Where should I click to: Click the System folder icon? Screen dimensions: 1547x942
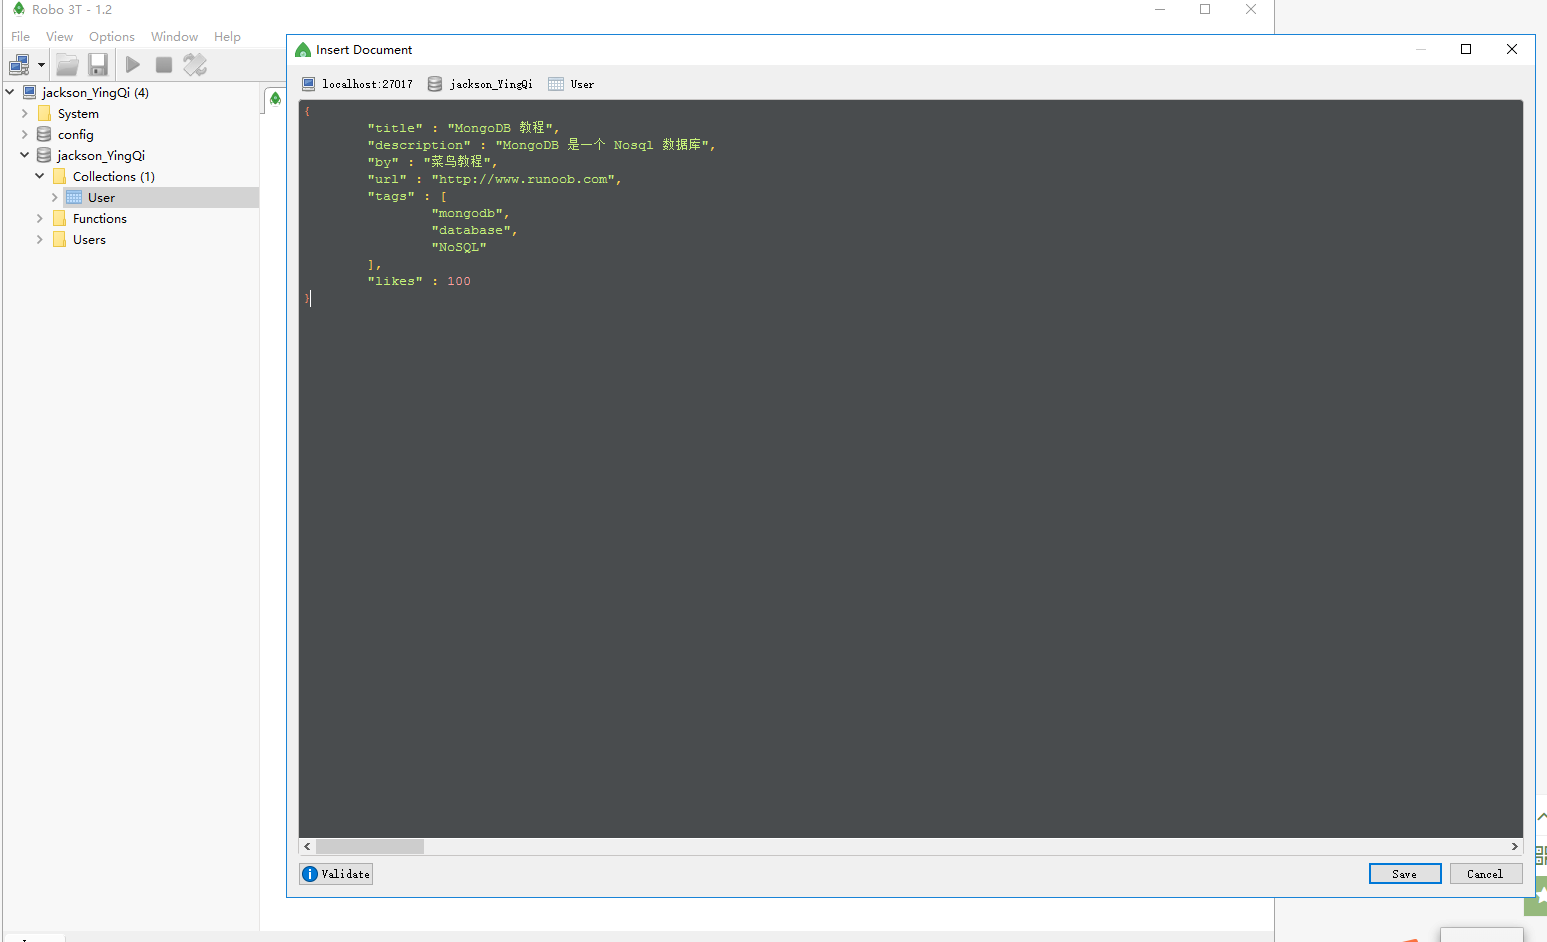(44, 114)
